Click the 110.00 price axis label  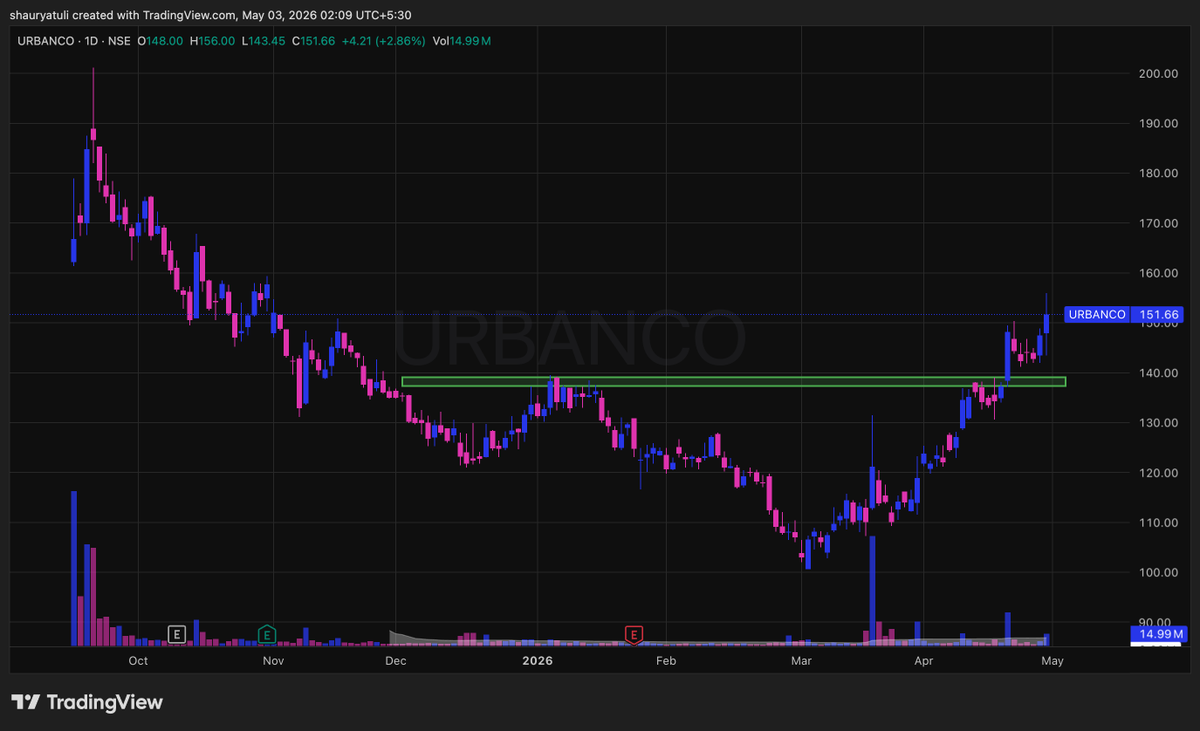(1157, 523)
